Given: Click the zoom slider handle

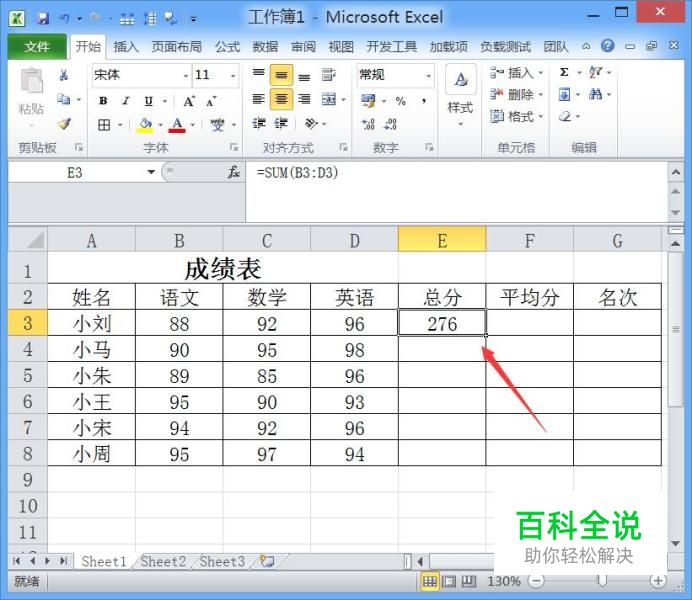Looking at the screenshot, I should pyautogui.click(x=602, y=581).
